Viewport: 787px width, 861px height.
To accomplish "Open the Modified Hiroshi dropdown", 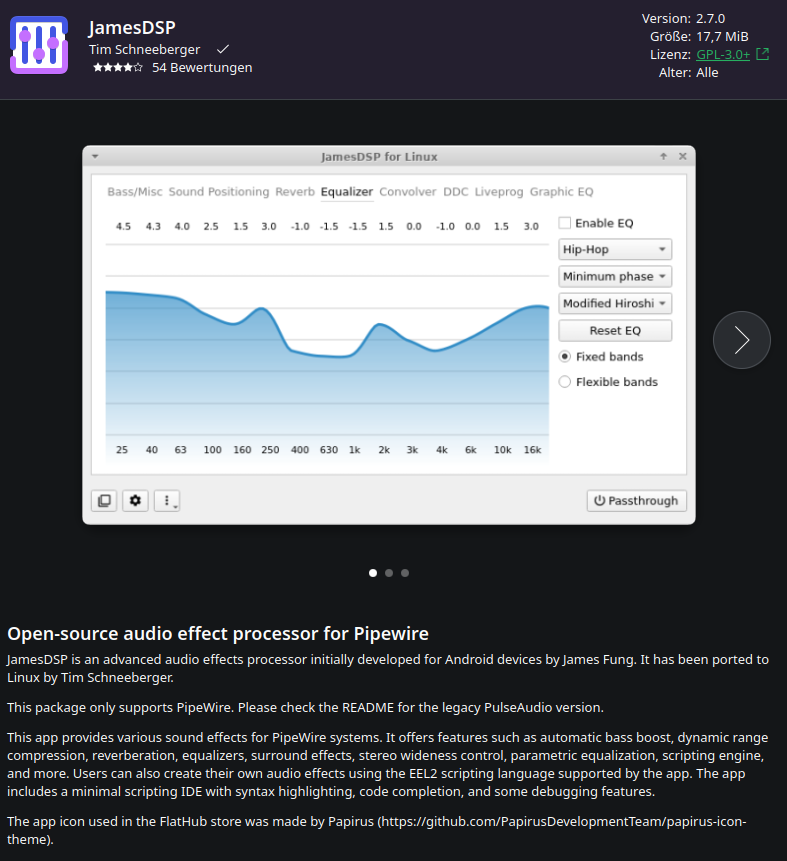I will [x=615, y=303].
